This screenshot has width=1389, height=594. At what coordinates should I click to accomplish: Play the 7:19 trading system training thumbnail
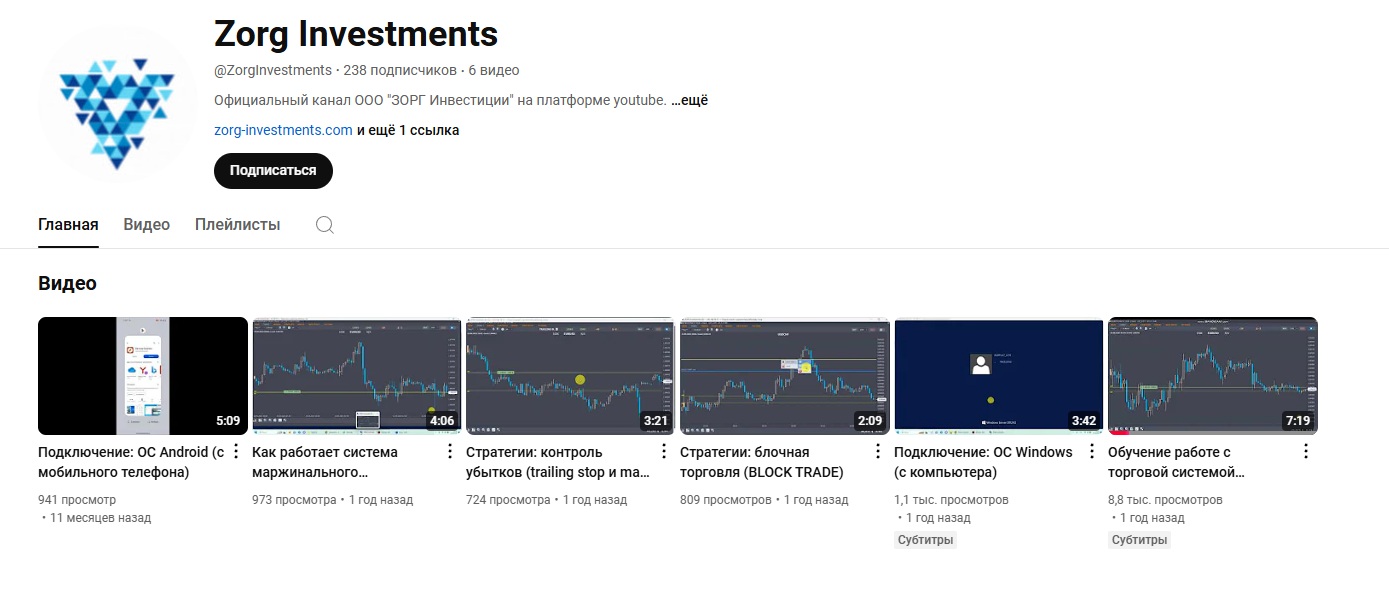(1213, 376)
